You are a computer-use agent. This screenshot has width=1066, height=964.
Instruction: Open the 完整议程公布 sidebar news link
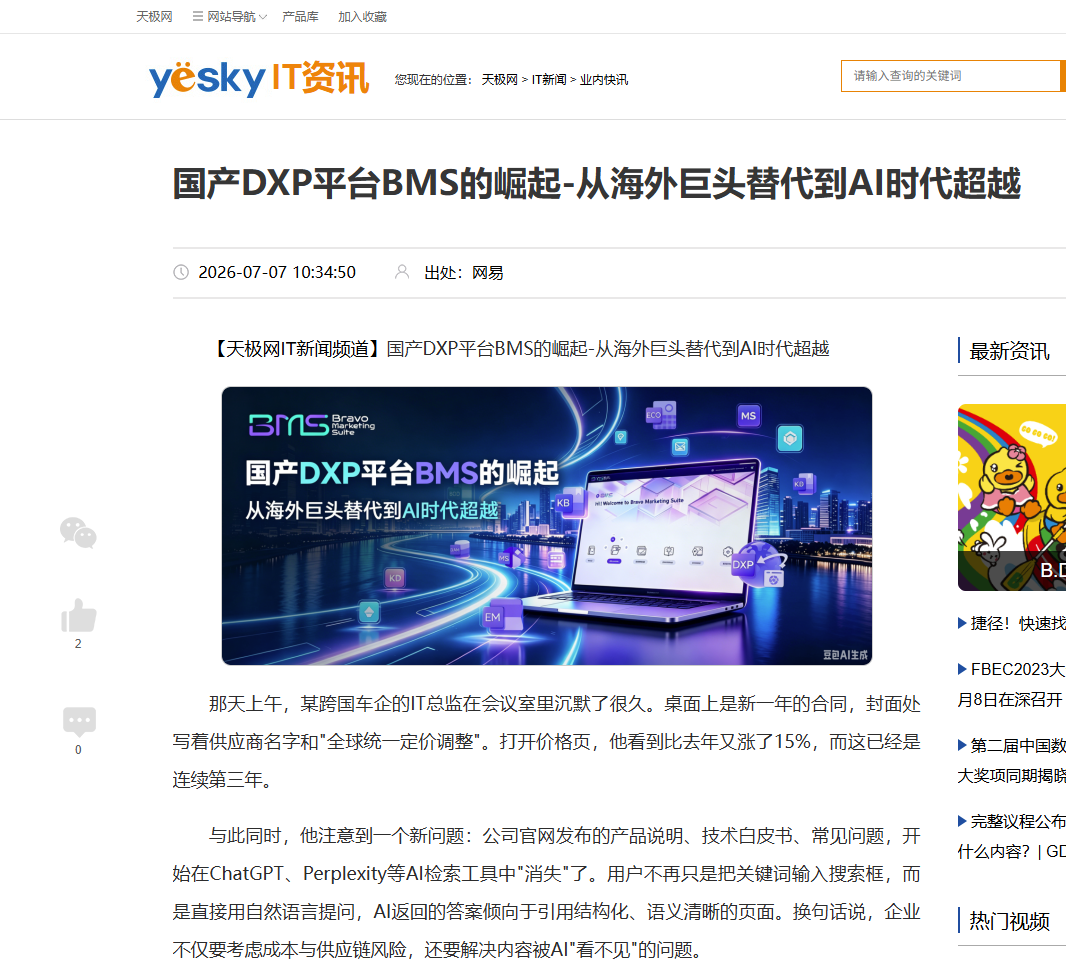point(1012,836)
